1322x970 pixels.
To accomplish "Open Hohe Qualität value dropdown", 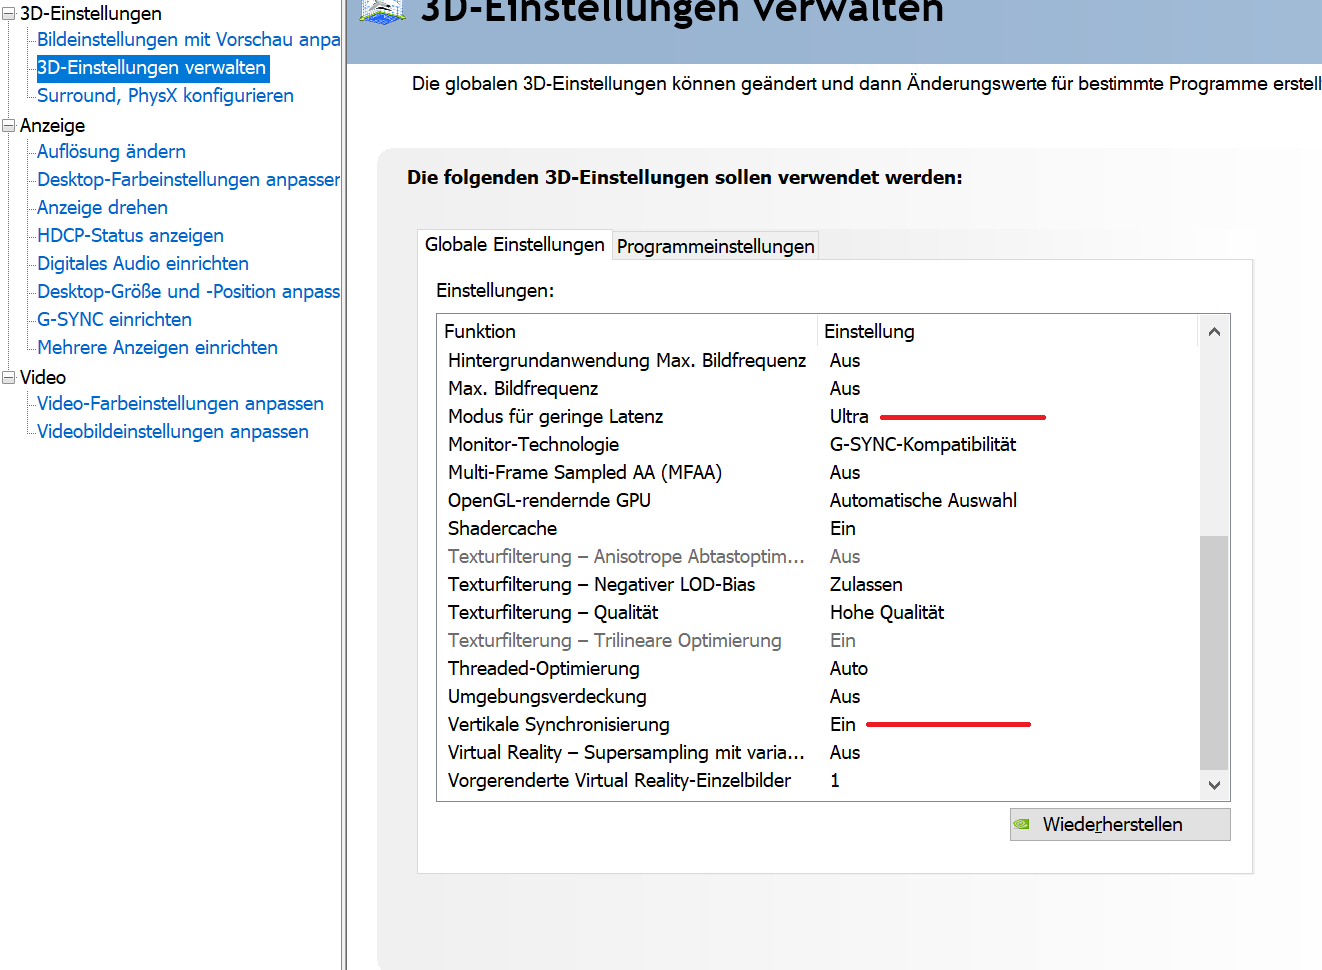I will click(887, 612).
